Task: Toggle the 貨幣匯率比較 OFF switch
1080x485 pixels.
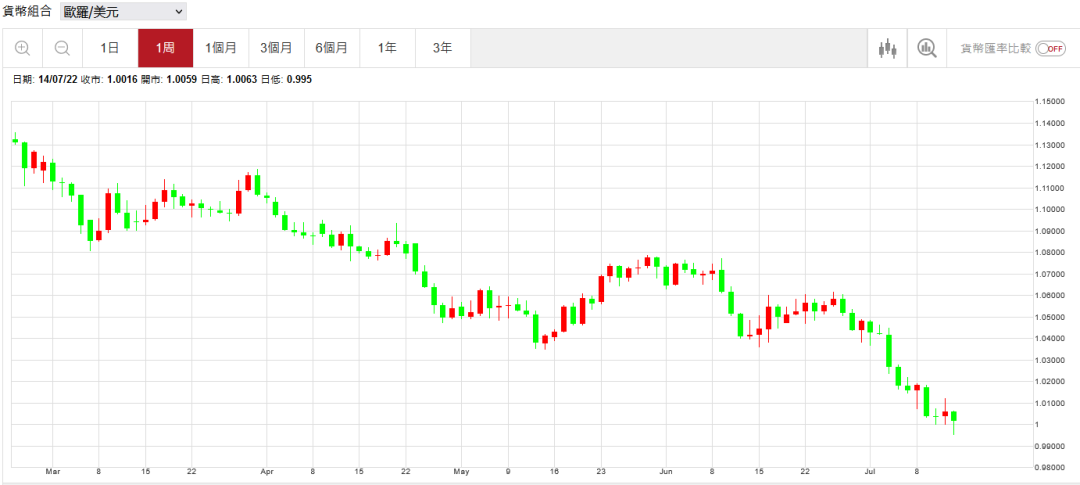Action: click(1050, 48)
